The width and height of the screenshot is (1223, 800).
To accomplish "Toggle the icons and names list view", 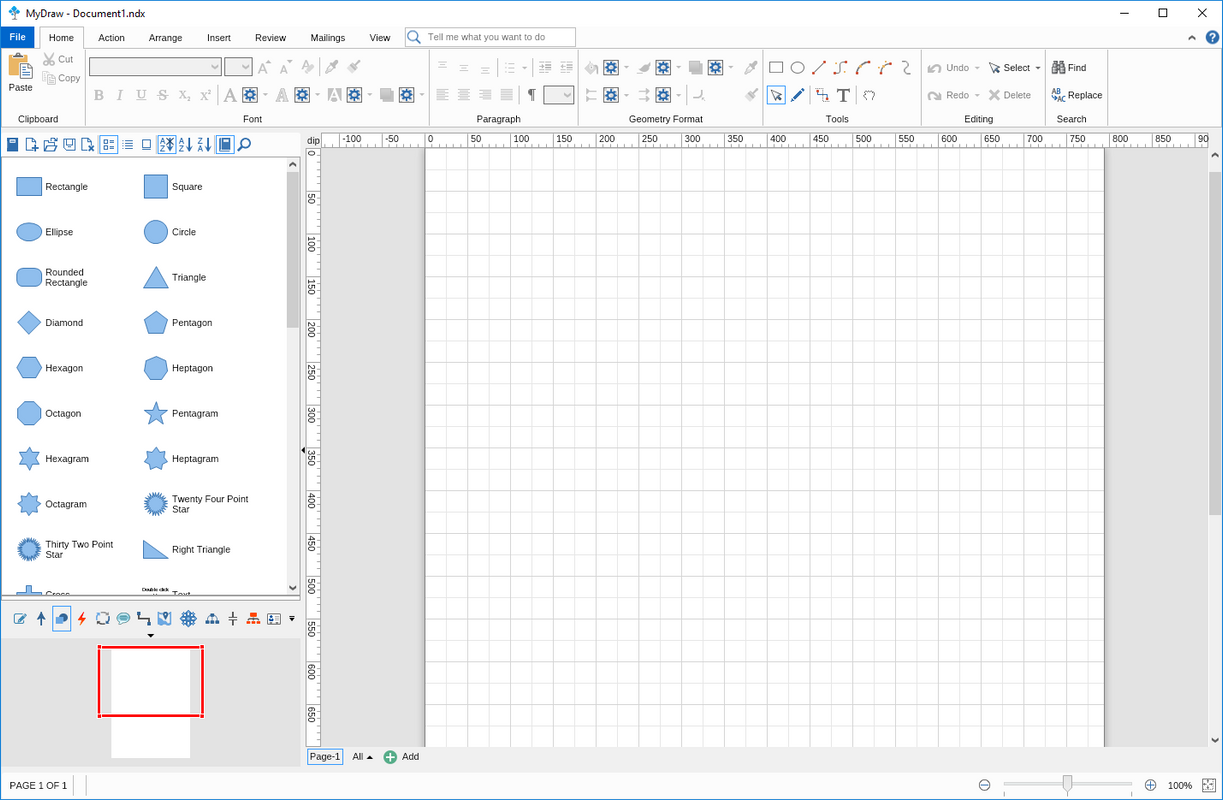I will 109,145.
